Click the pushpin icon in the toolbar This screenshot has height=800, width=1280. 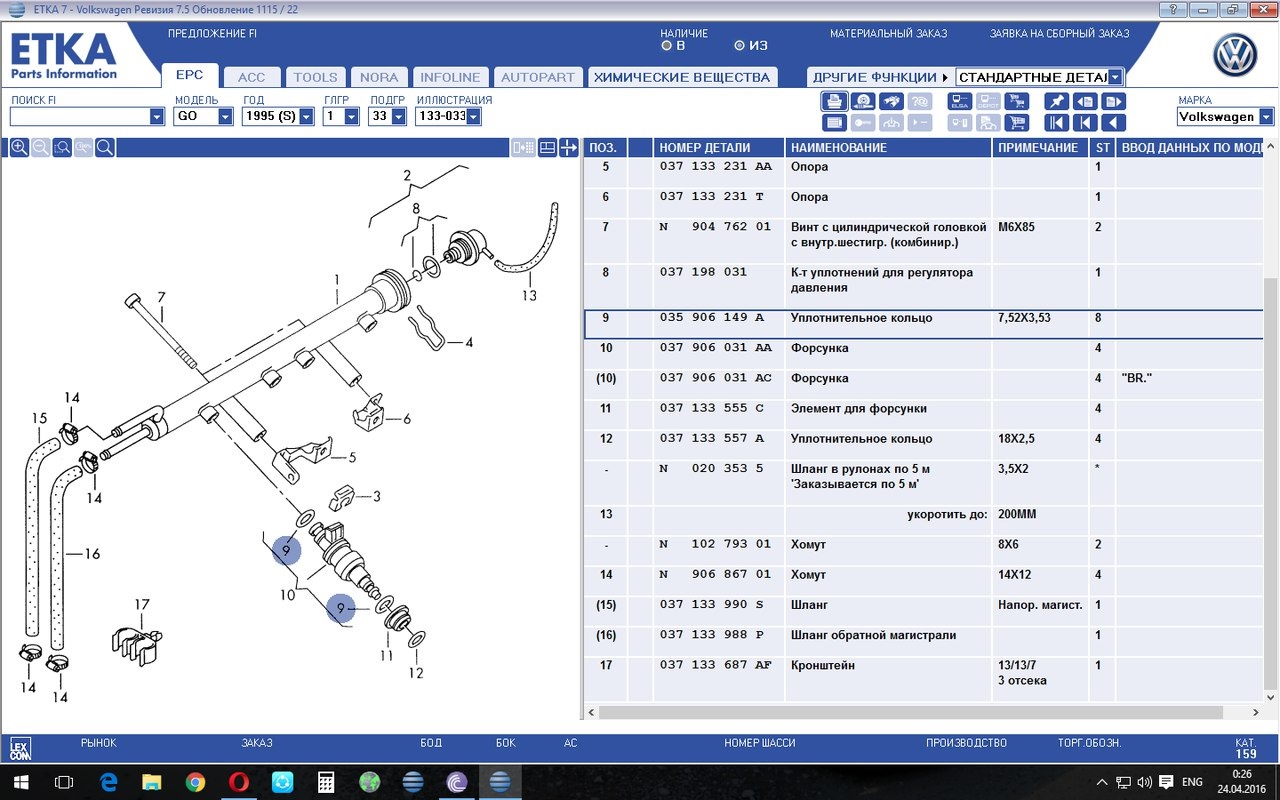click(1056, 101)
